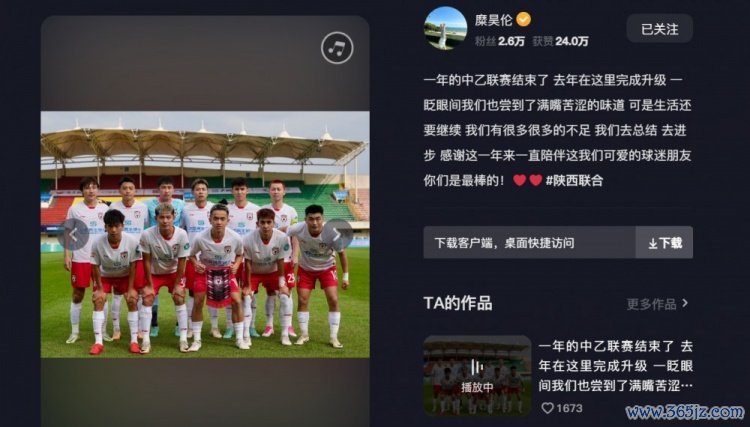Viewport: 750px width, 427px height.
Task: Open the username 糜昊伦 link
Action: click(494, 20)
